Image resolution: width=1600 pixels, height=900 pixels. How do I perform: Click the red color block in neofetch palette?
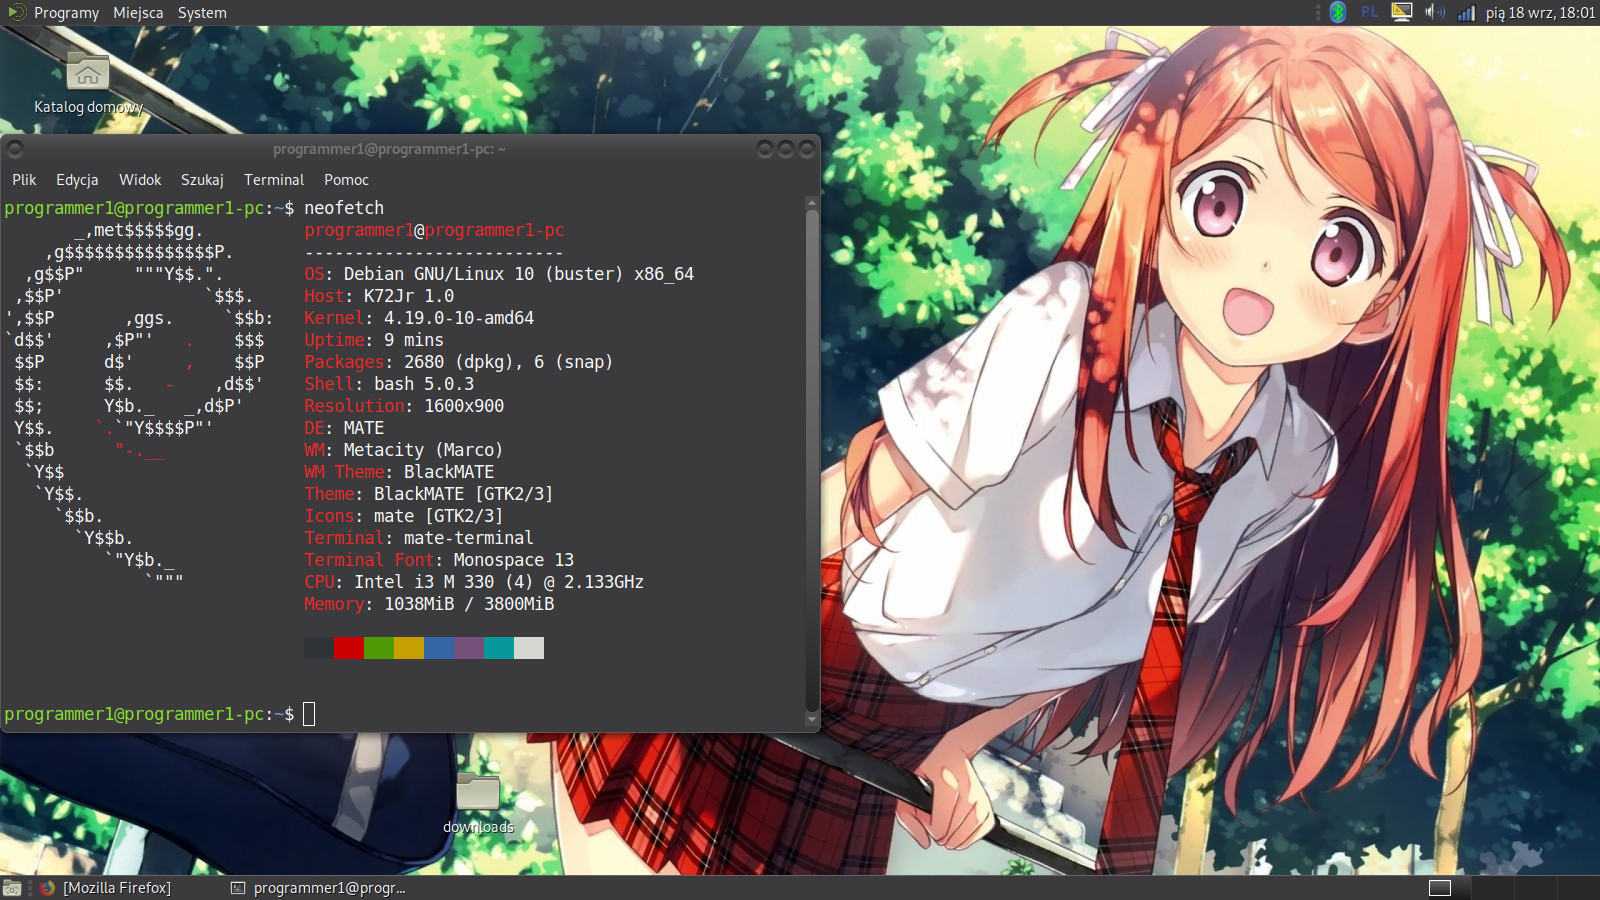click(349, 648)
